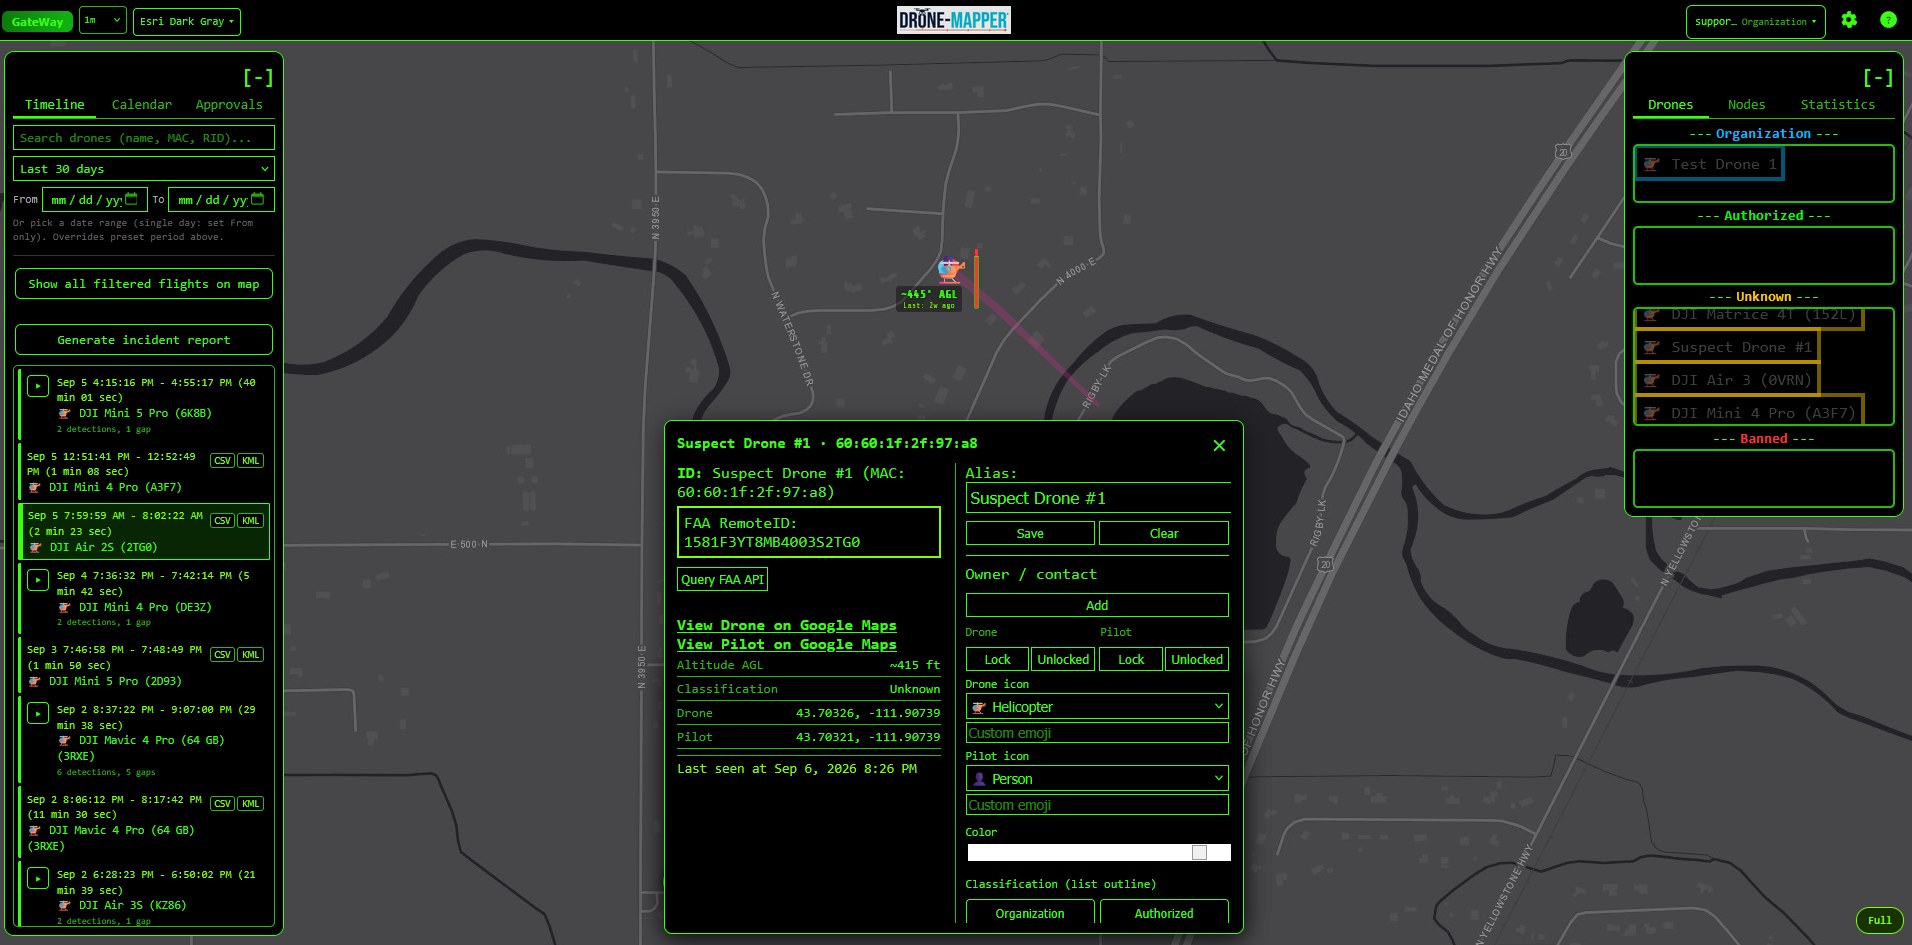Collapse the right Drones panel
The image size is (1912, 945).
1878,77
